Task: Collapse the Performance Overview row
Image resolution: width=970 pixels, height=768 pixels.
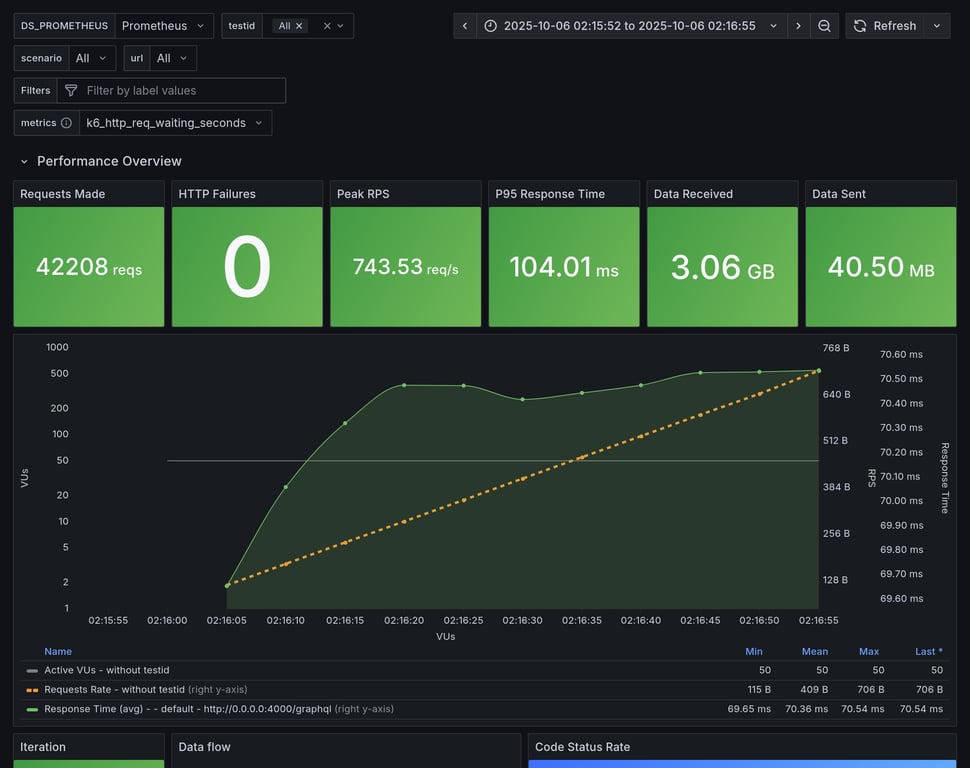Action: point(25,161)
